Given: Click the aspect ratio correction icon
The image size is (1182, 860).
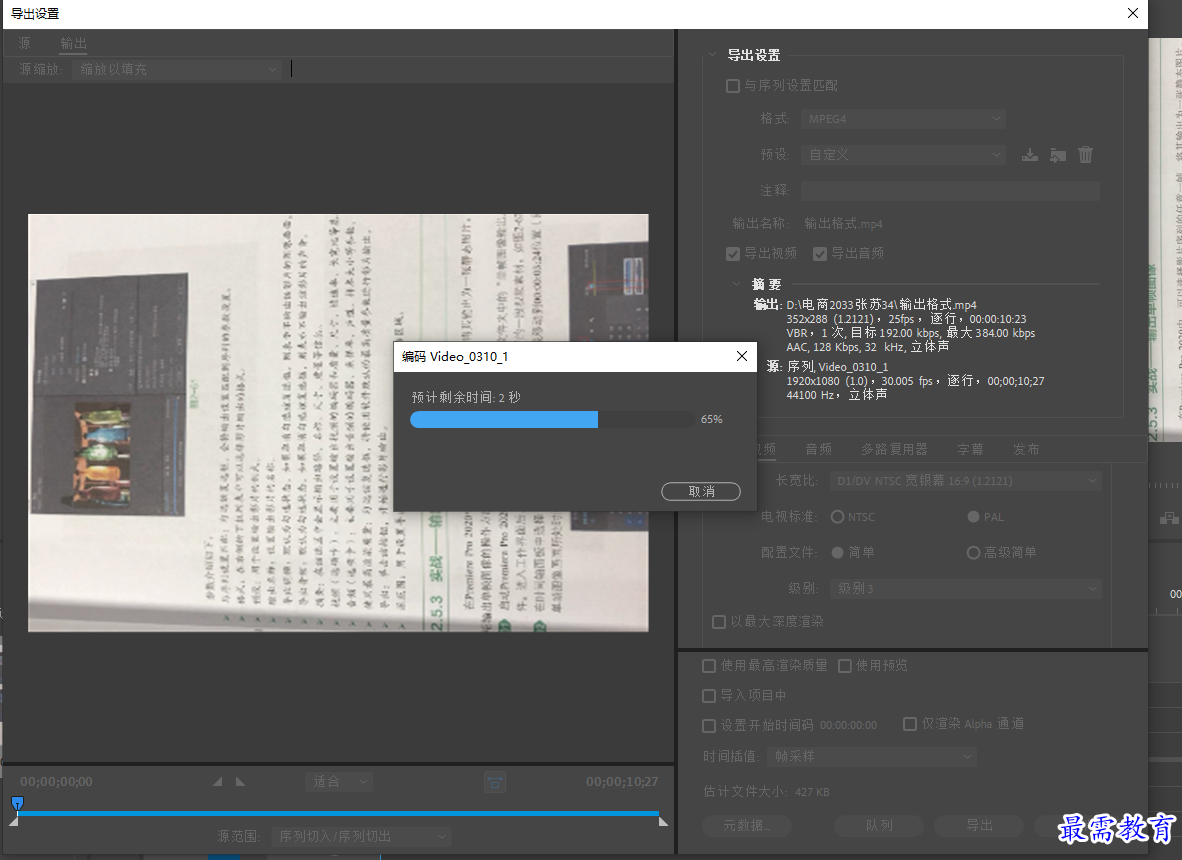Looking at the screenshot, I should pos(495,782).
